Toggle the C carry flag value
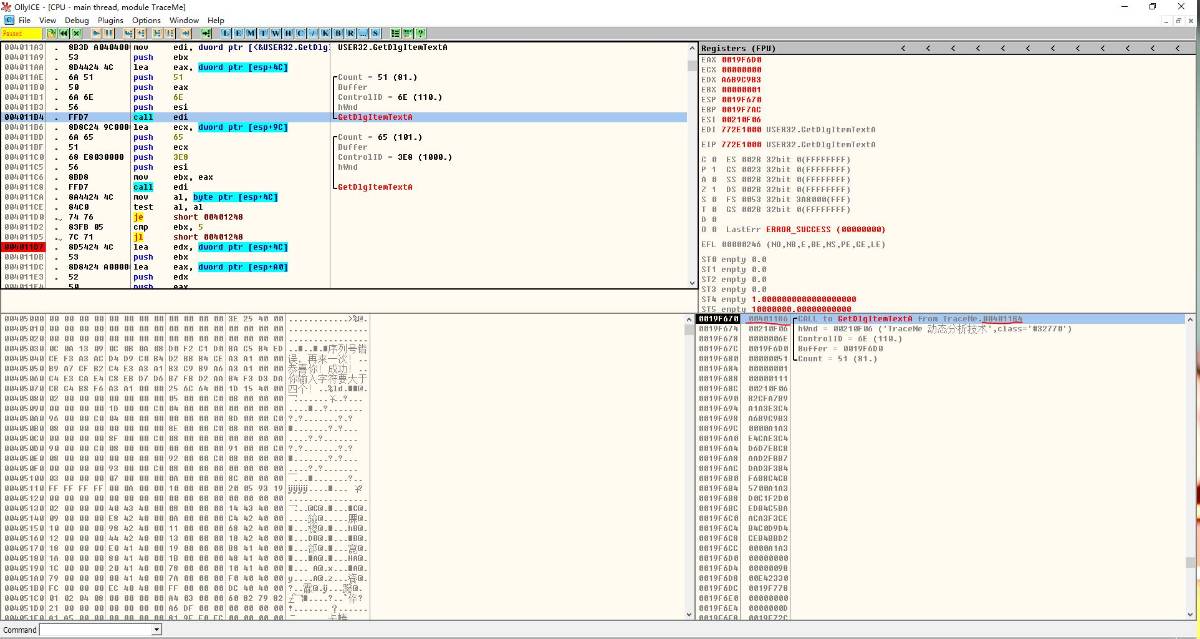 (x=716, y=159)
